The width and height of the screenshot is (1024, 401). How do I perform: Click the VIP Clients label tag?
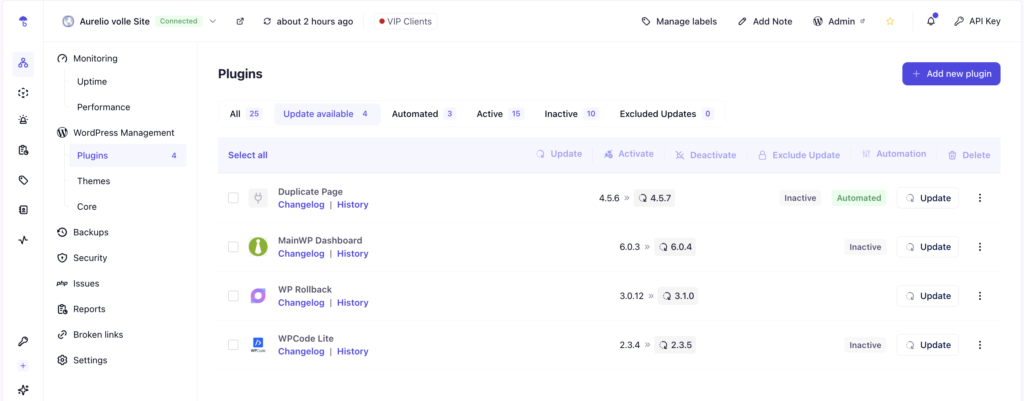click(405, 21)
